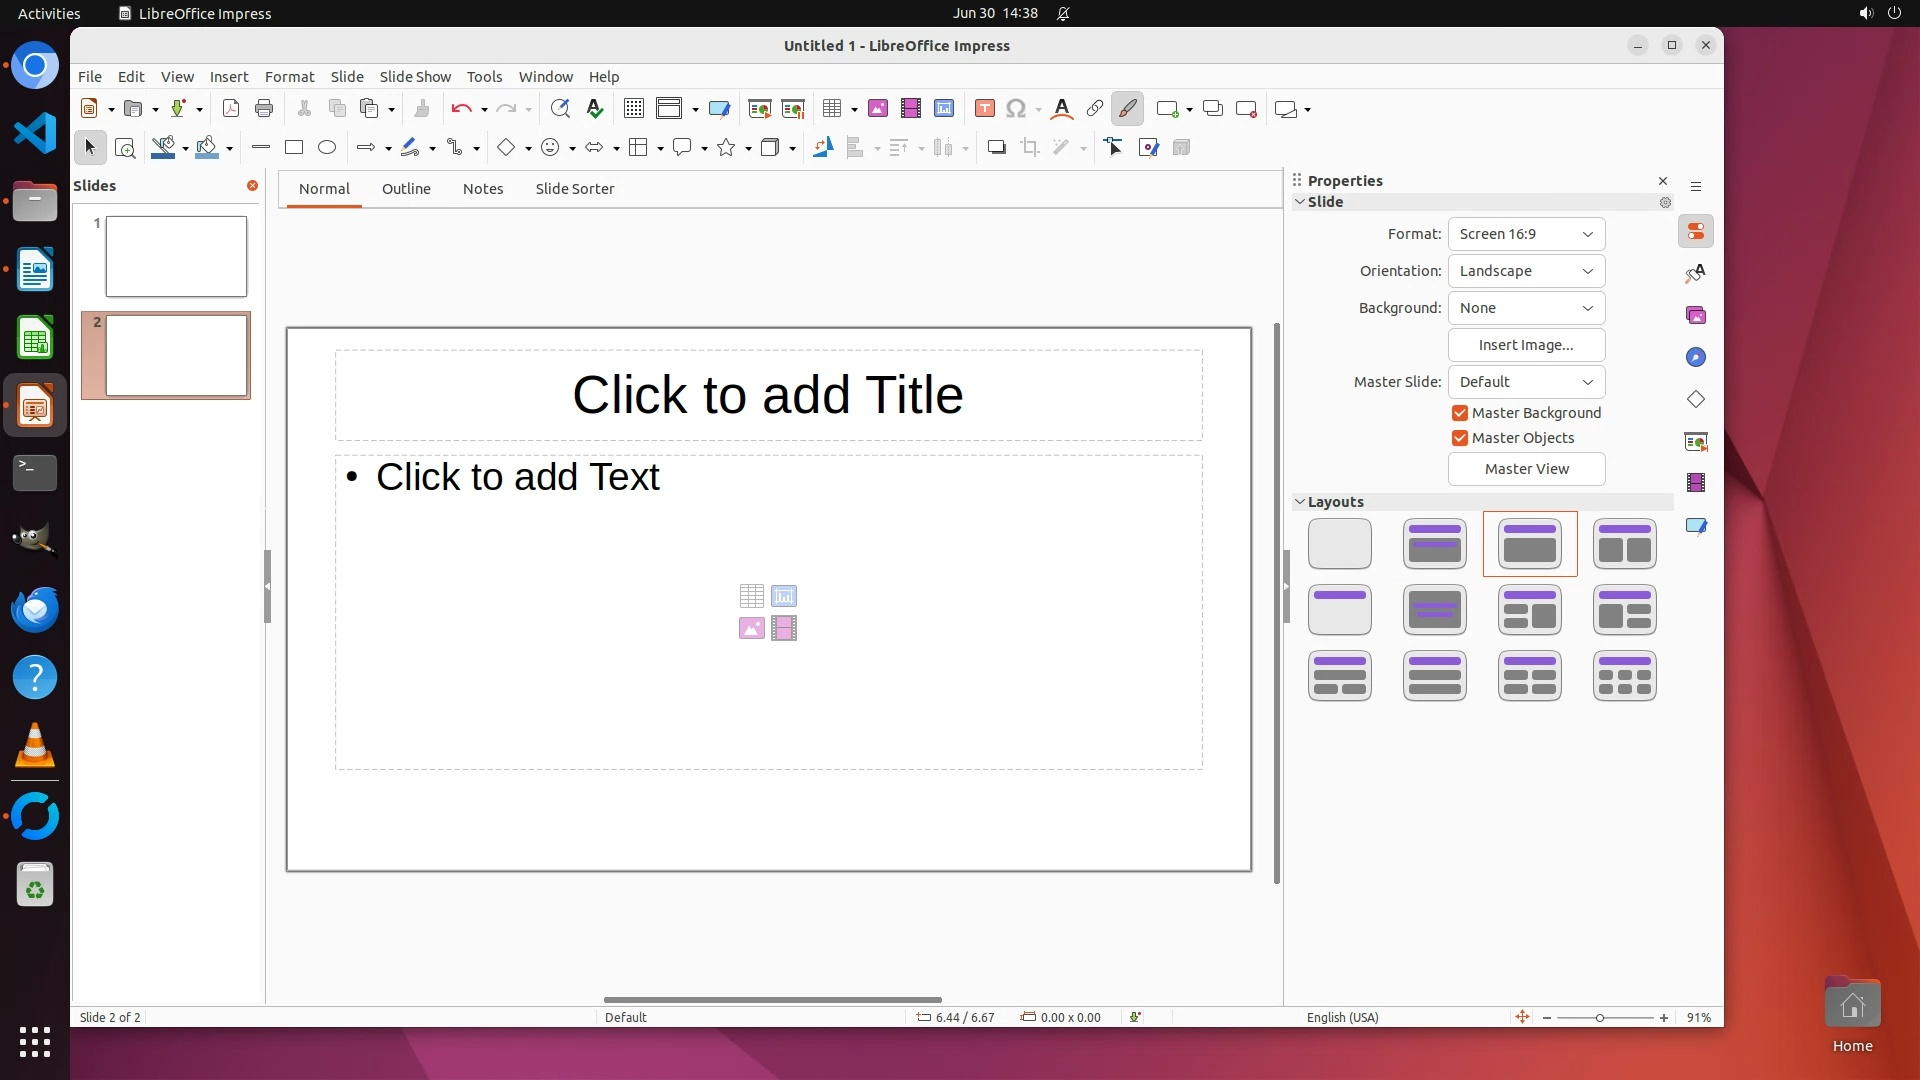Uncheck the Master Background checkbox
1920x1080 pixels.
tap(1460, 413)
